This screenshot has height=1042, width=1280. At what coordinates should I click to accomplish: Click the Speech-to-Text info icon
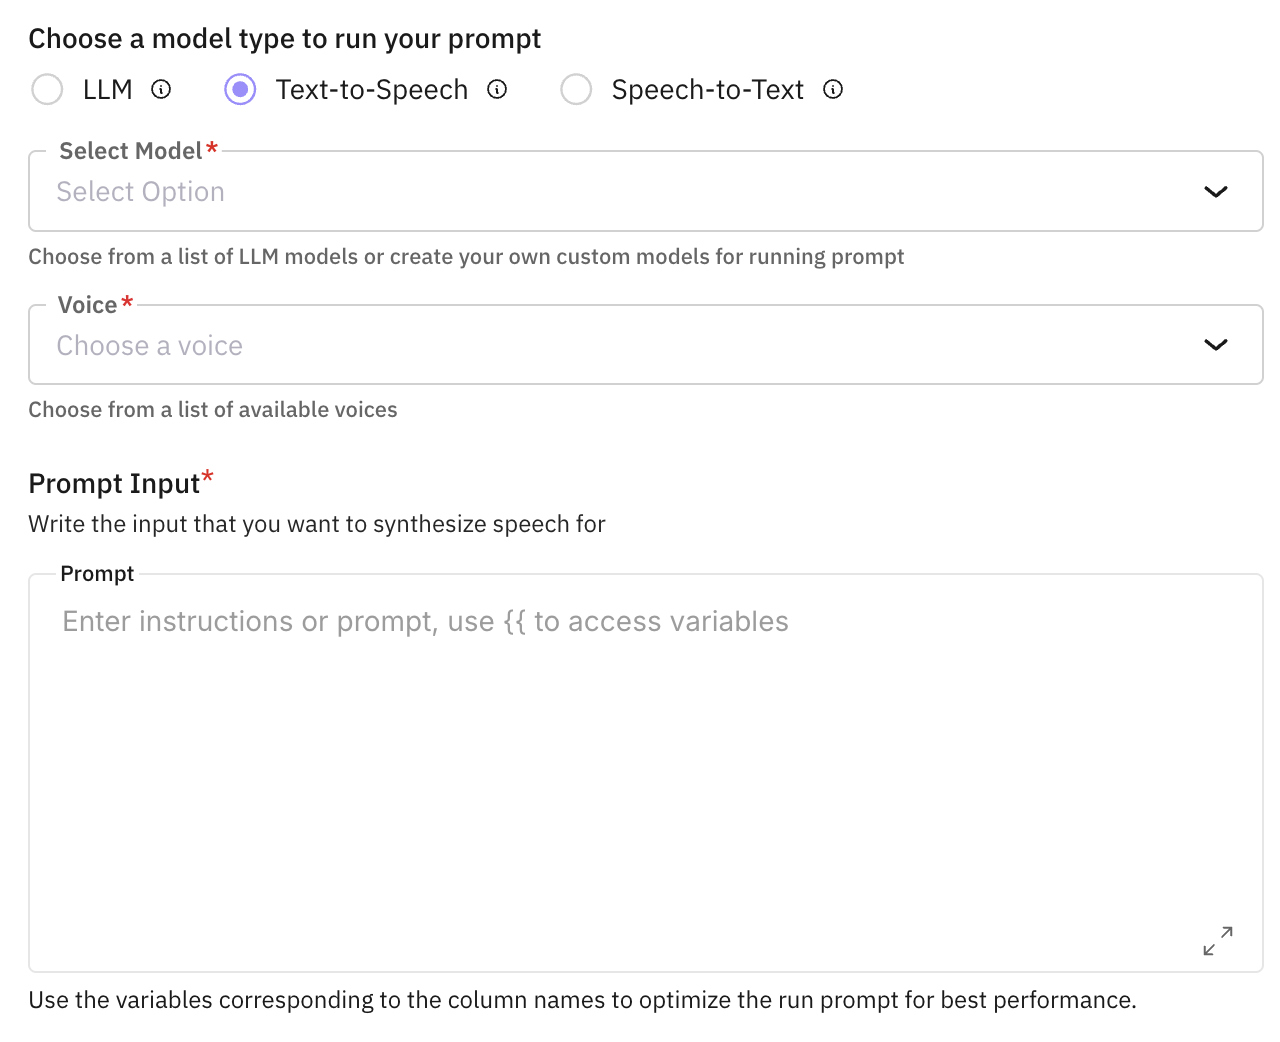(833, 89)
